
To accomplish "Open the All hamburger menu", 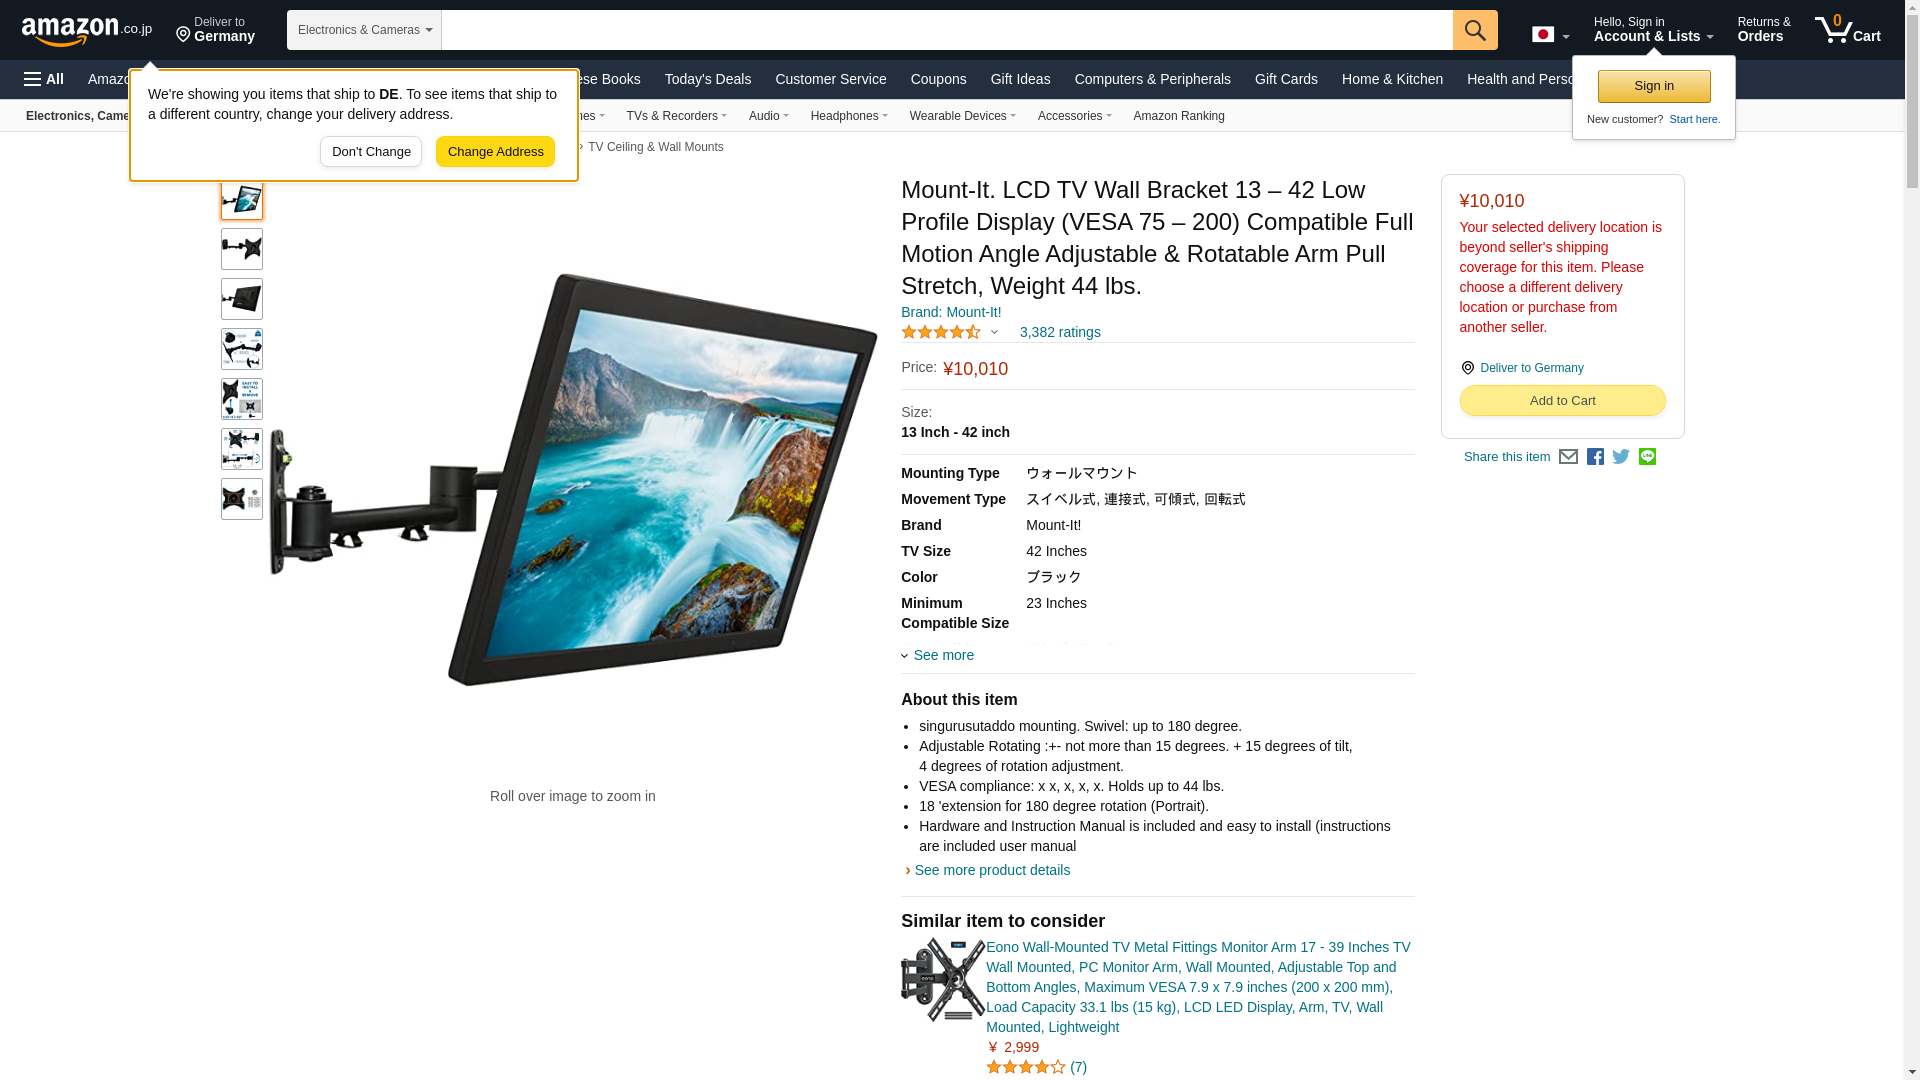I will (44, 79).
